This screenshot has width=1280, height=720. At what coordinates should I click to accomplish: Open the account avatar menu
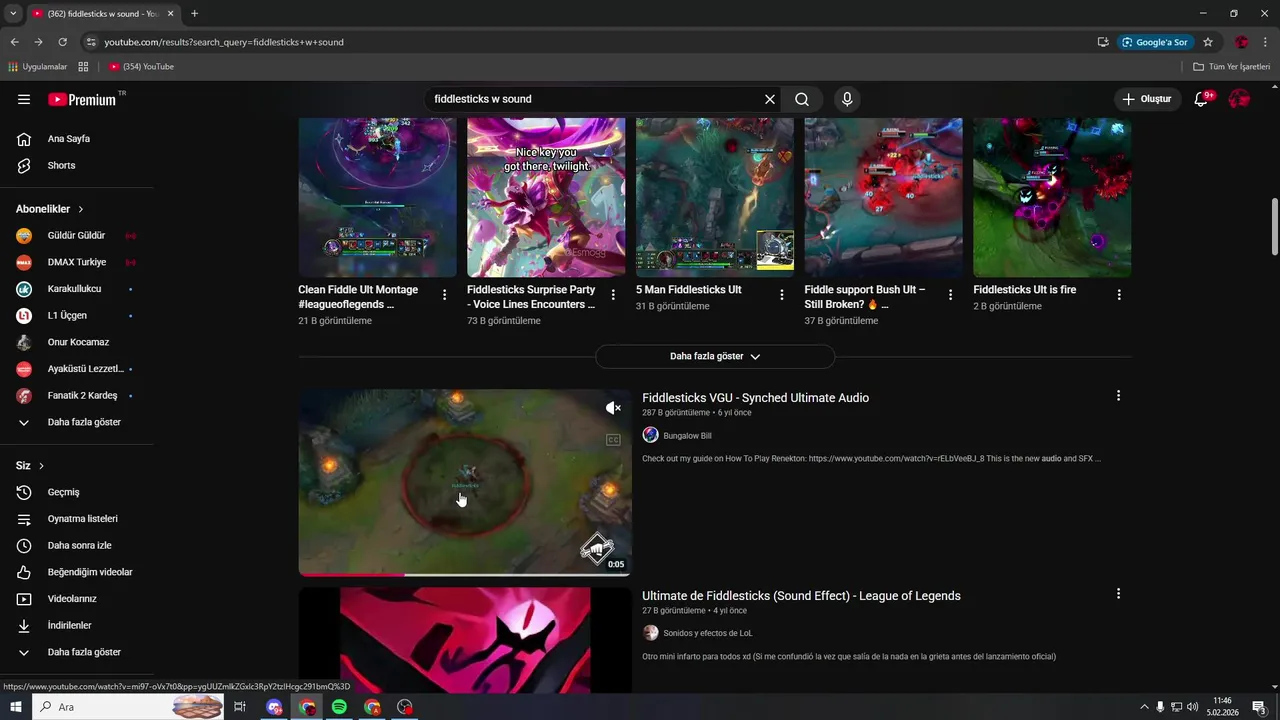pos(1239,99)
